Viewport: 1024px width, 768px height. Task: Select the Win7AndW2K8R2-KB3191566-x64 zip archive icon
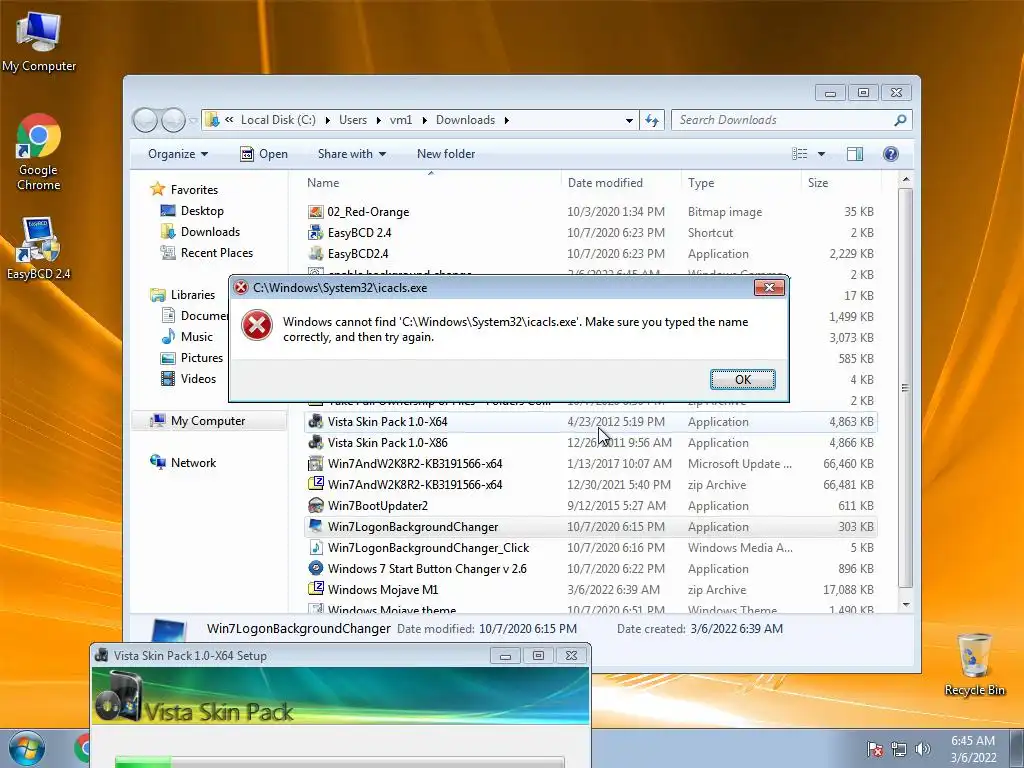click(315, 484)
